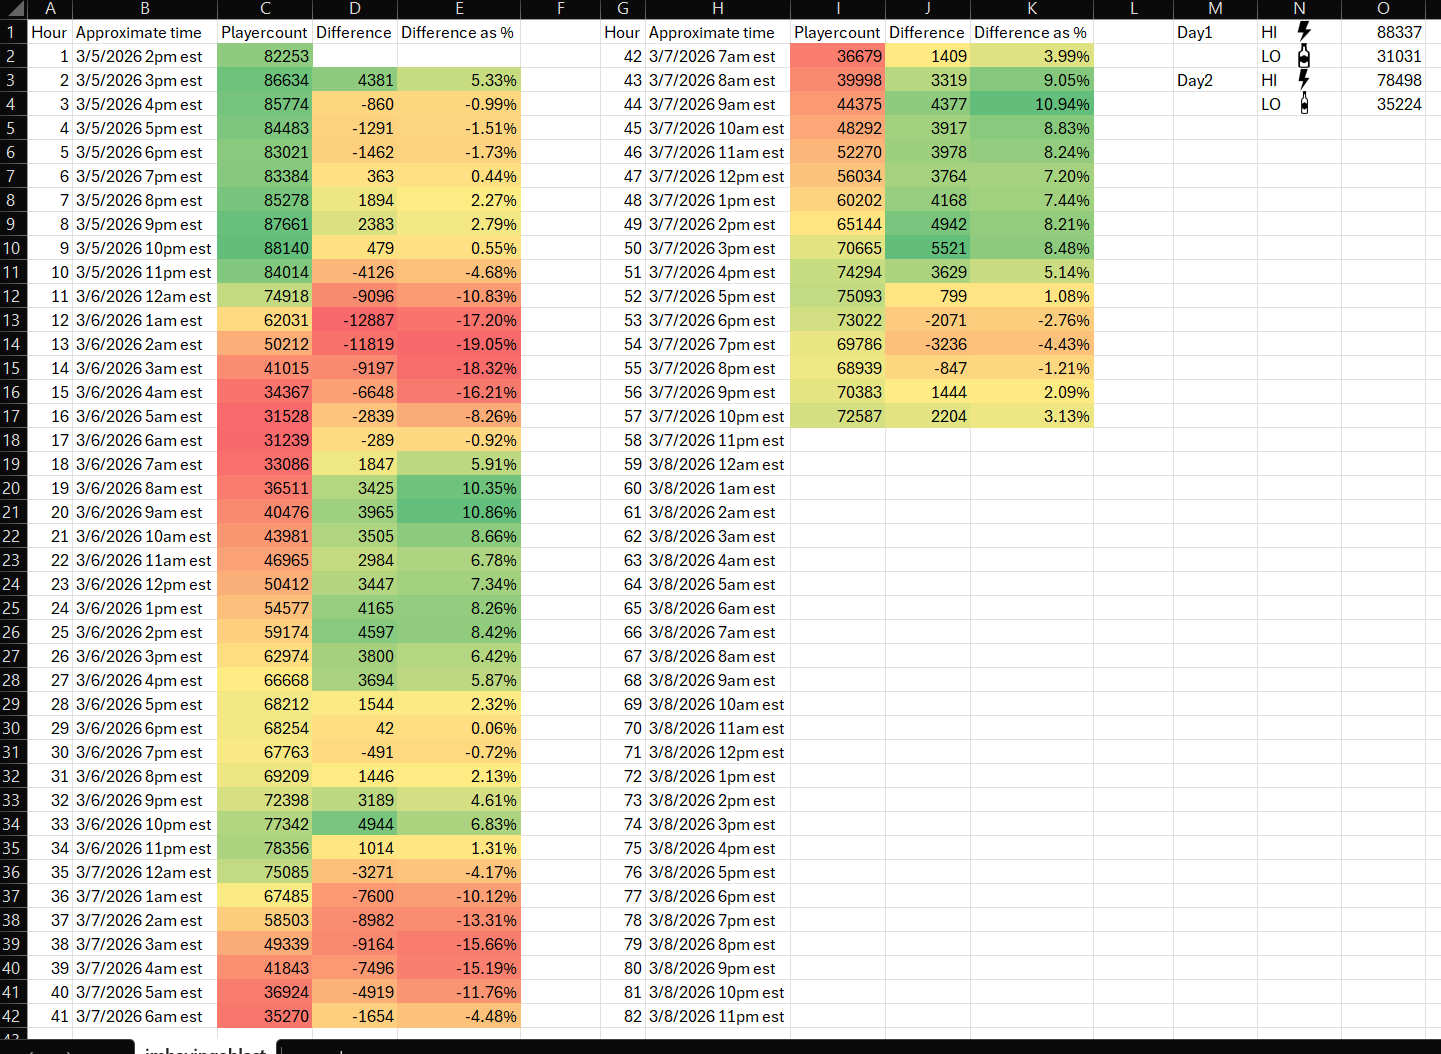Select the percentage cell 0.06%

pyautogui.click(x=459, y=728)
